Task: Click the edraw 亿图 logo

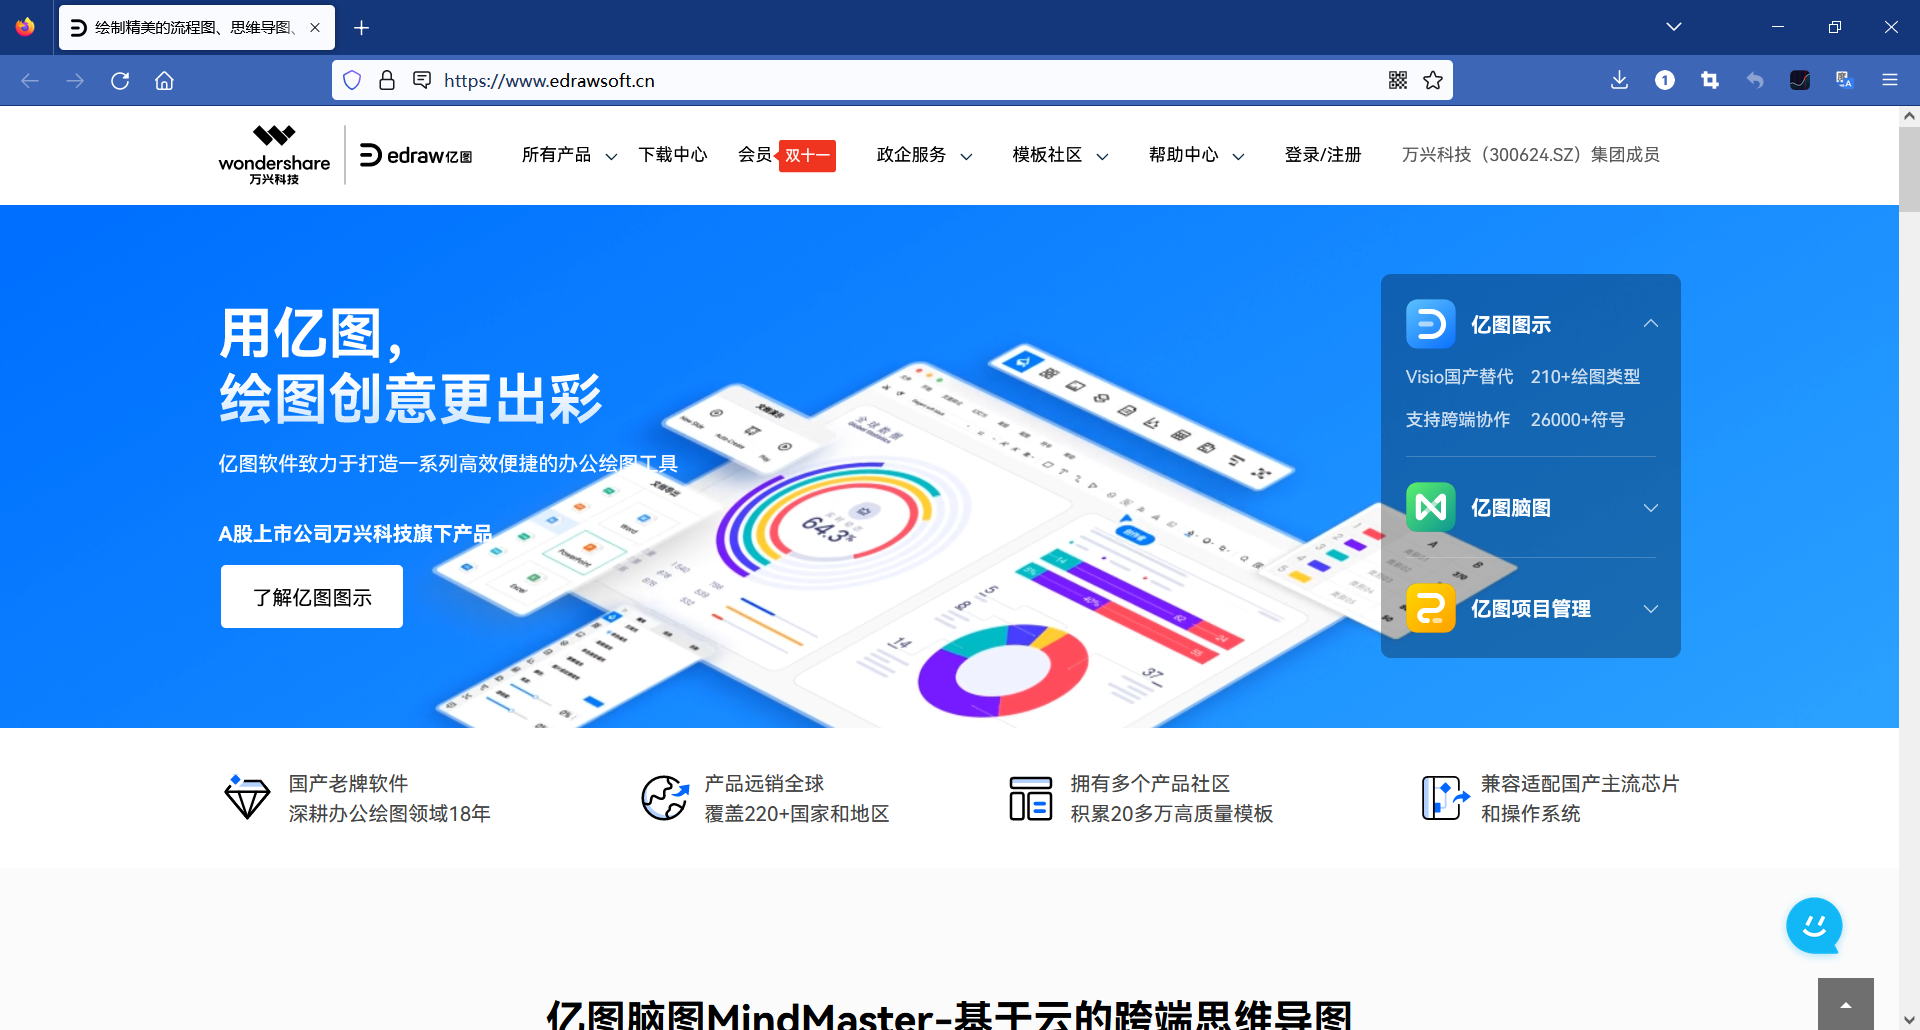Action: coord(416,155)
